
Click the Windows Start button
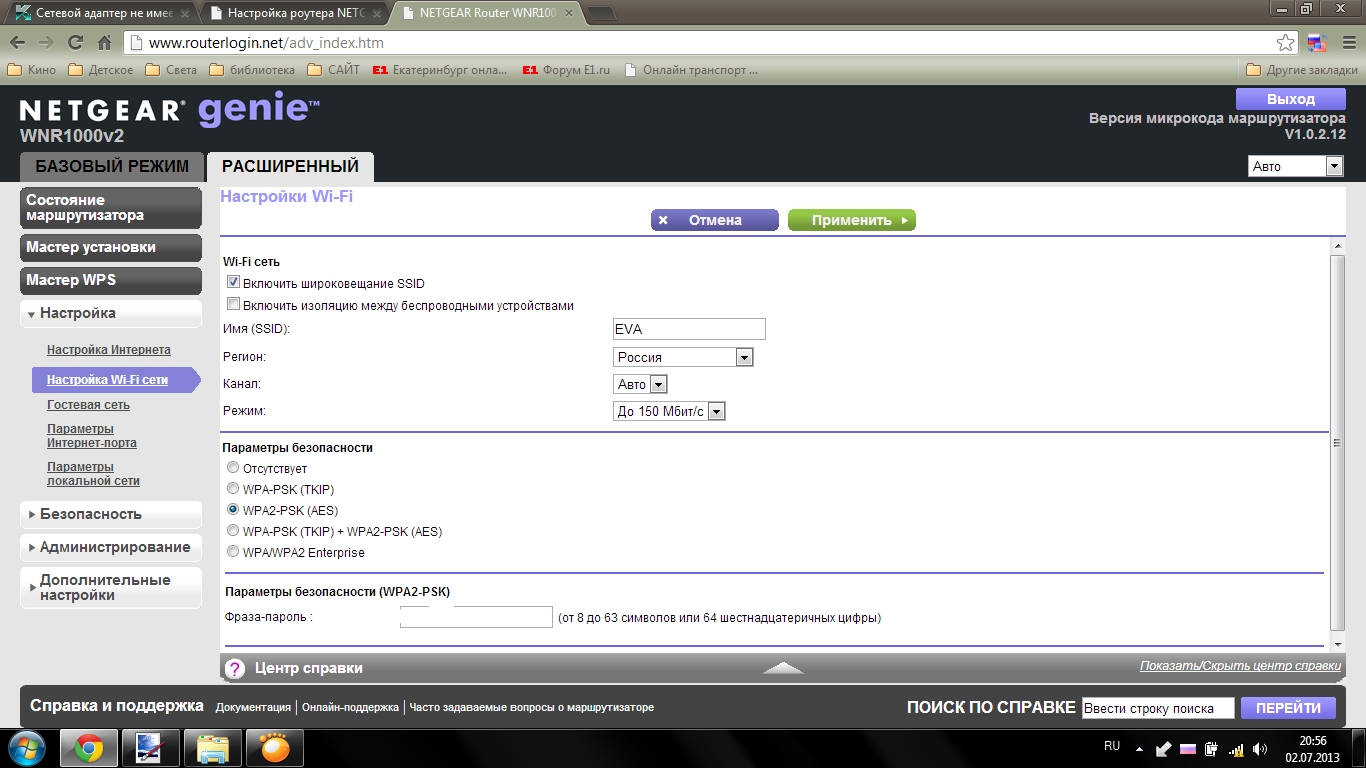[x=25, y=748]
